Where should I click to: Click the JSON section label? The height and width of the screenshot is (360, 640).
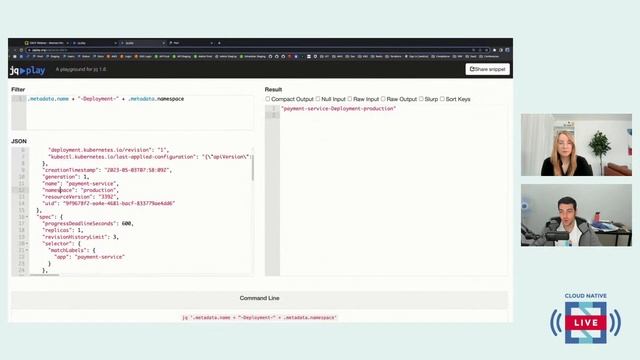[x=19, y=141]
